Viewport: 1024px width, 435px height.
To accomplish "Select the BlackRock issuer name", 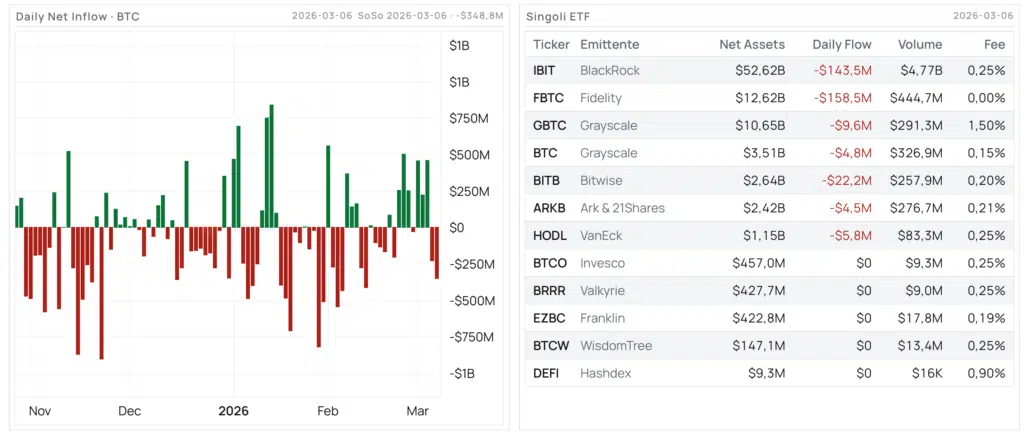I will 610,71.
